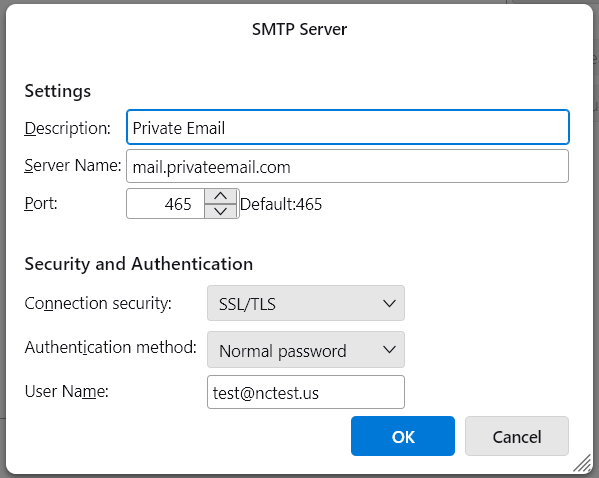Click the Default:465 hint text
Image resolution: width=599 pixels, height=478 pixels.
[x=281, y=204]
